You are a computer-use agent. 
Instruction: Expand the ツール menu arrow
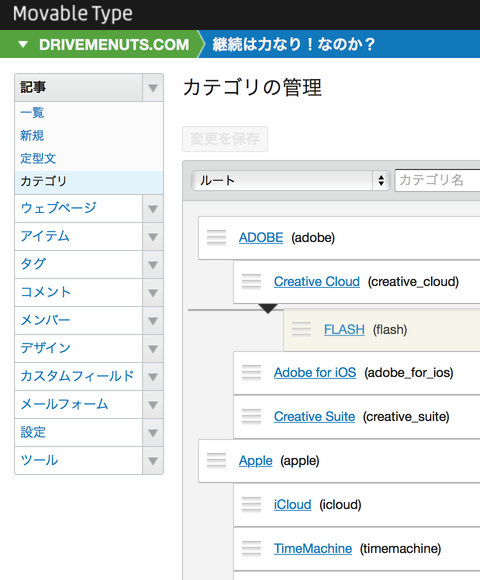tap(153, 461)
